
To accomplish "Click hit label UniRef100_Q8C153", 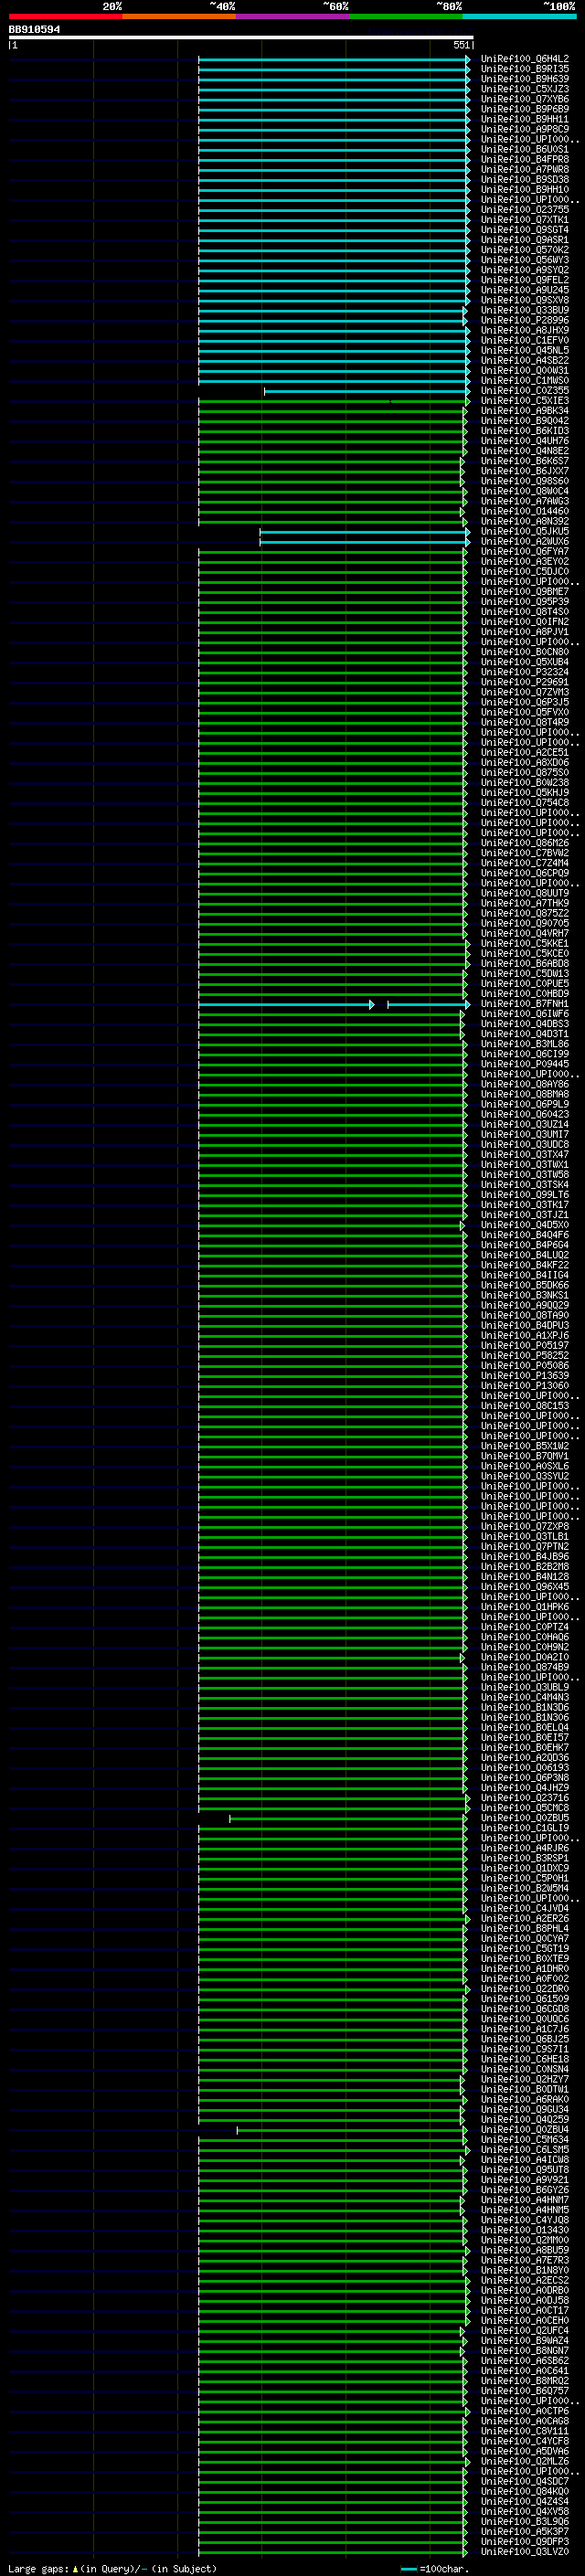I will point(524,1405).
